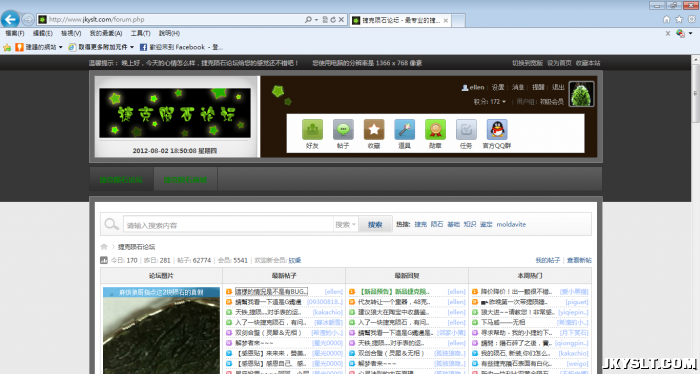The width and height of the screenshot is (700, 374).
Task: Open address bar search magnifier
Action: [x=308, y=20]
